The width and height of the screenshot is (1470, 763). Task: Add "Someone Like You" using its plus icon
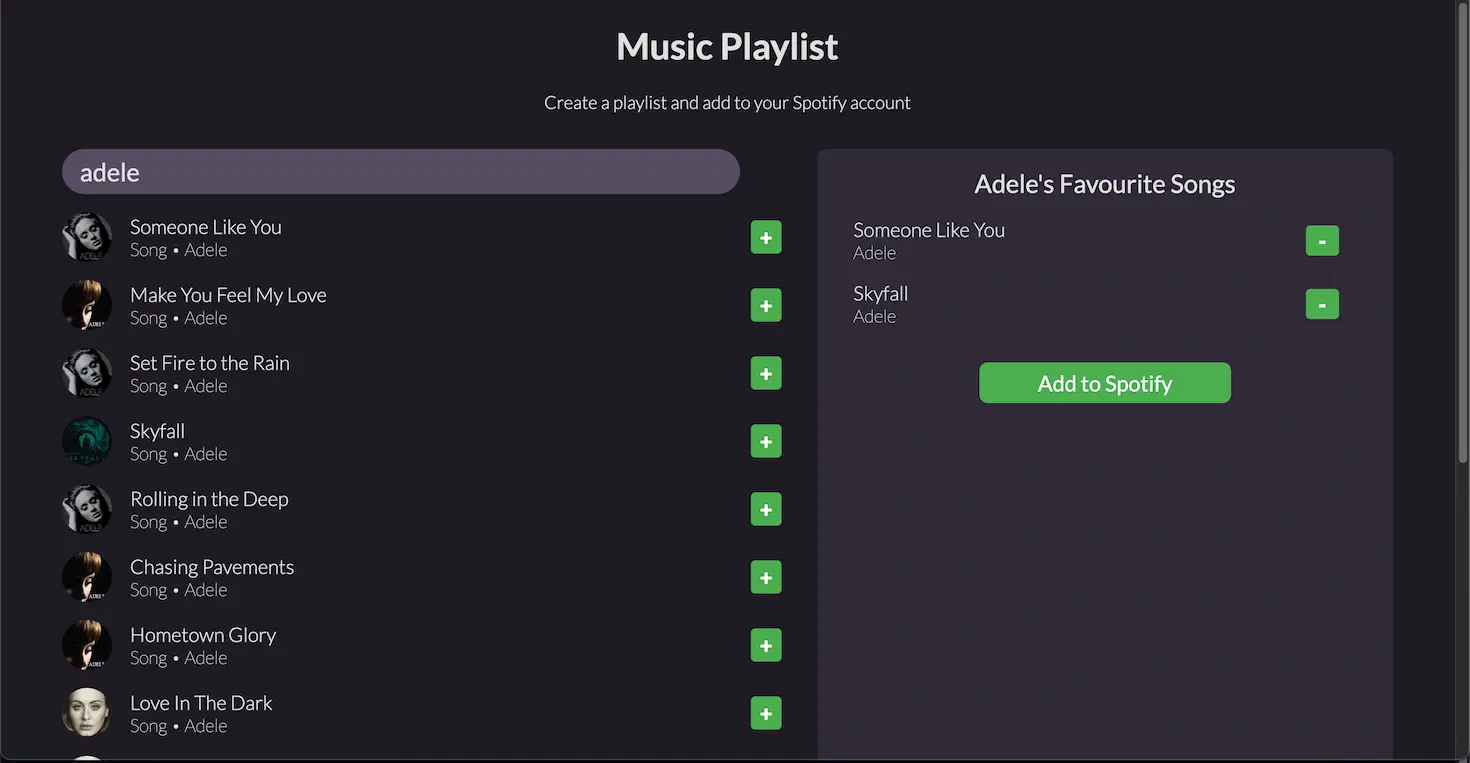point(766,237)
